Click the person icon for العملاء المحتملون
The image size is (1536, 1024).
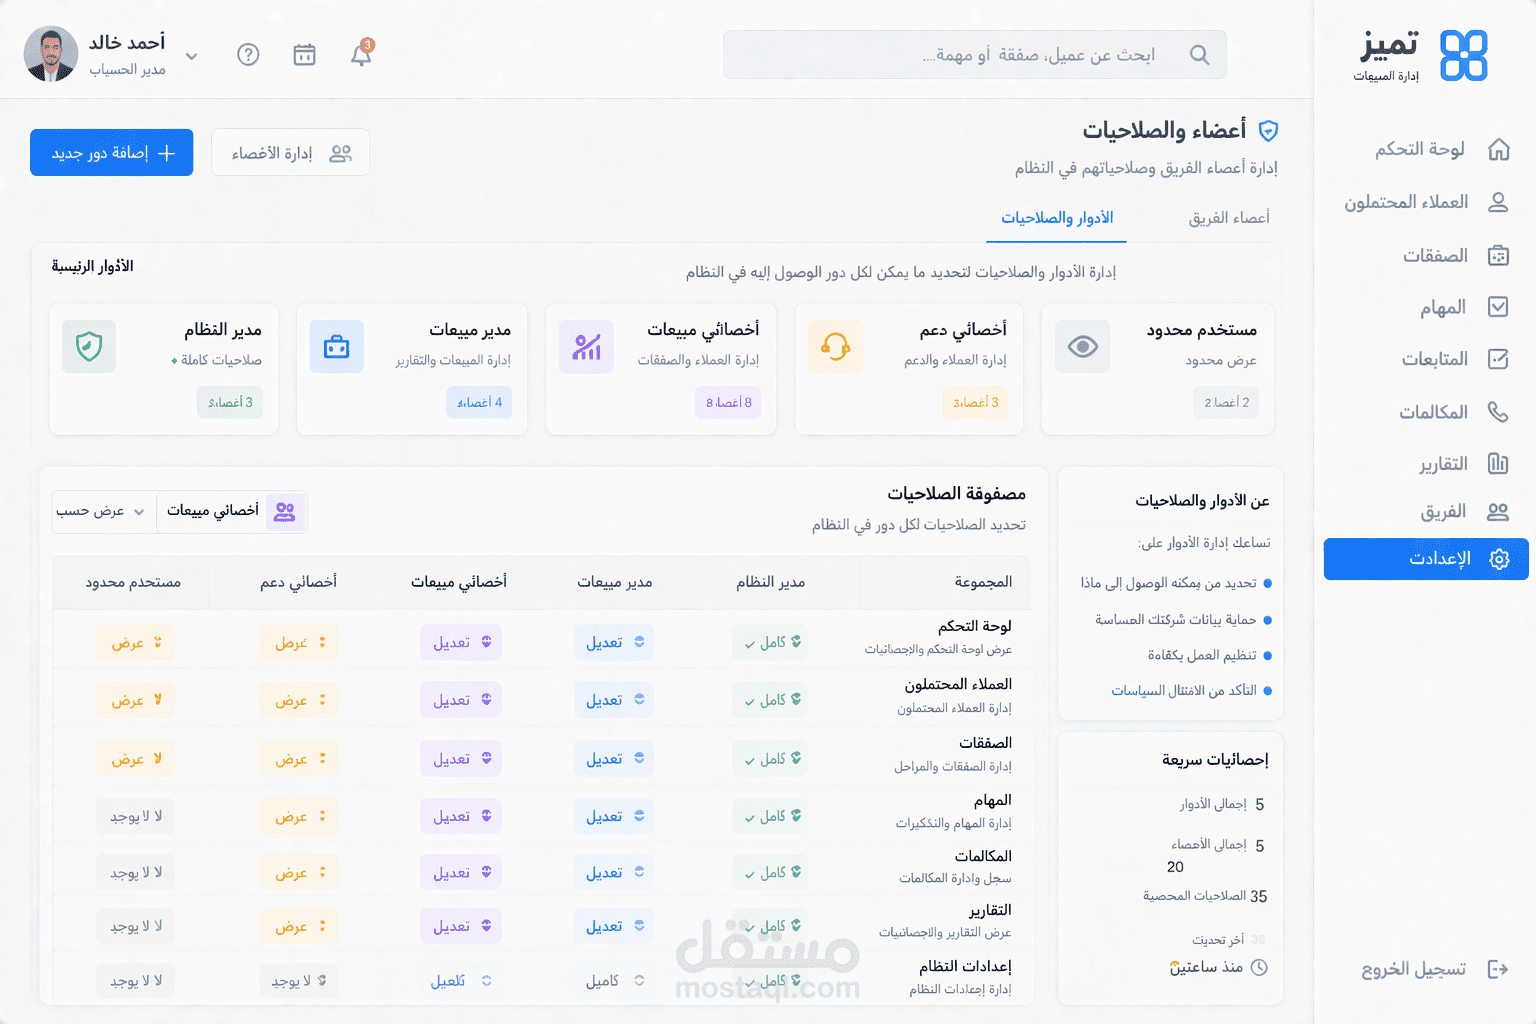coord(1498,202)
